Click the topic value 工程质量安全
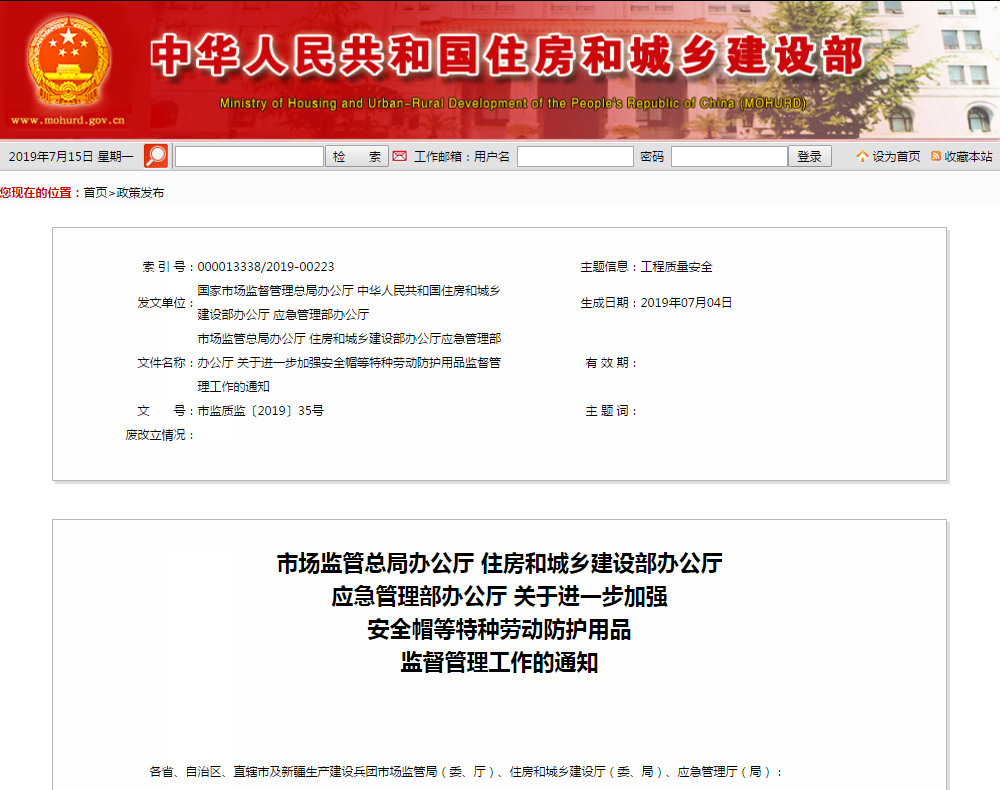The image size is (1000, 790). point(677,267)
